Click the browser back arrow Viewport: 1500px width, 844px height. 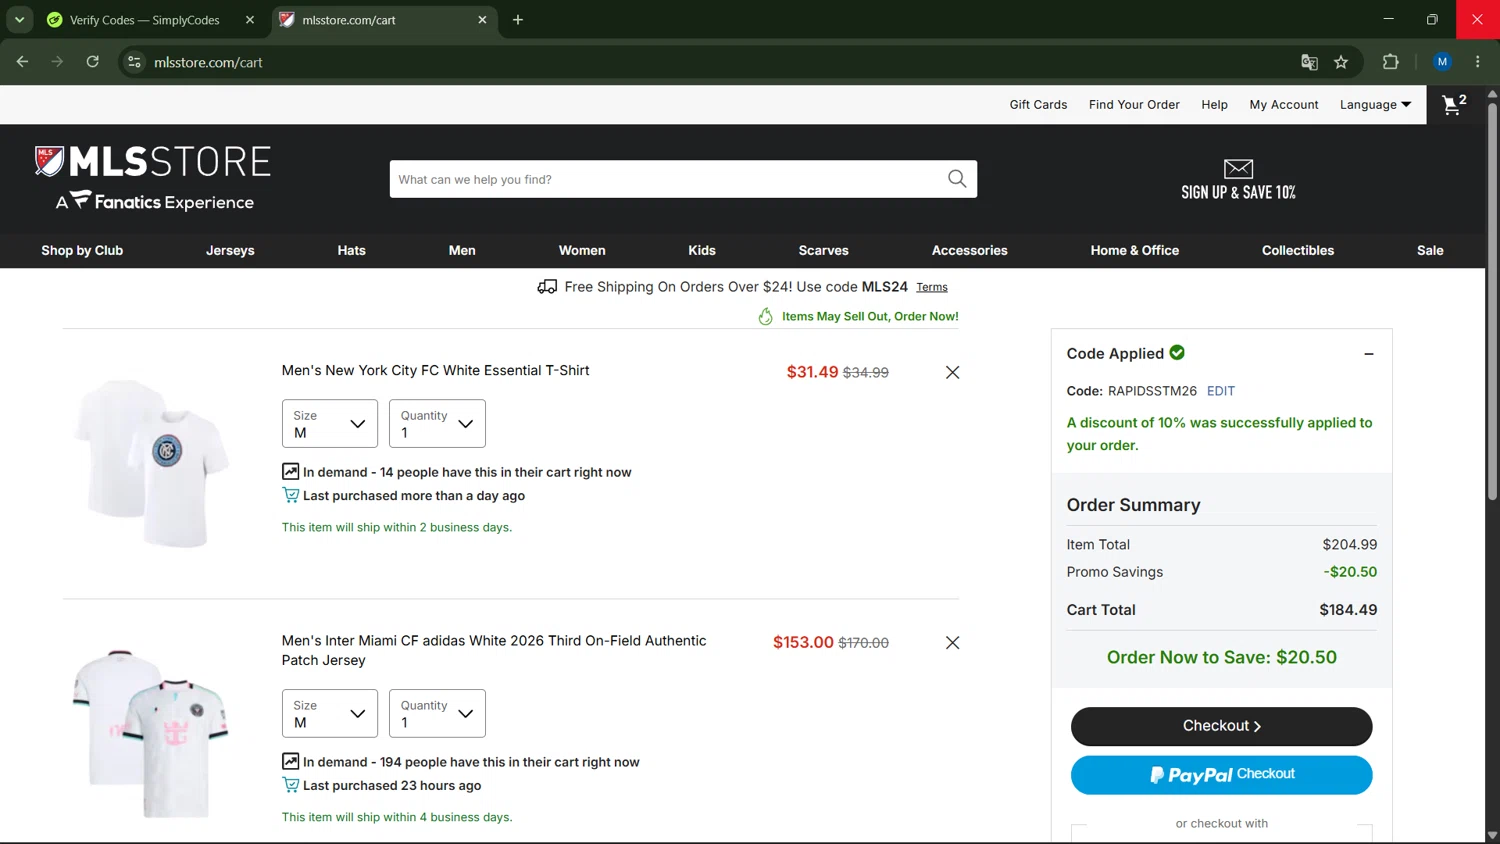[22, 62]
